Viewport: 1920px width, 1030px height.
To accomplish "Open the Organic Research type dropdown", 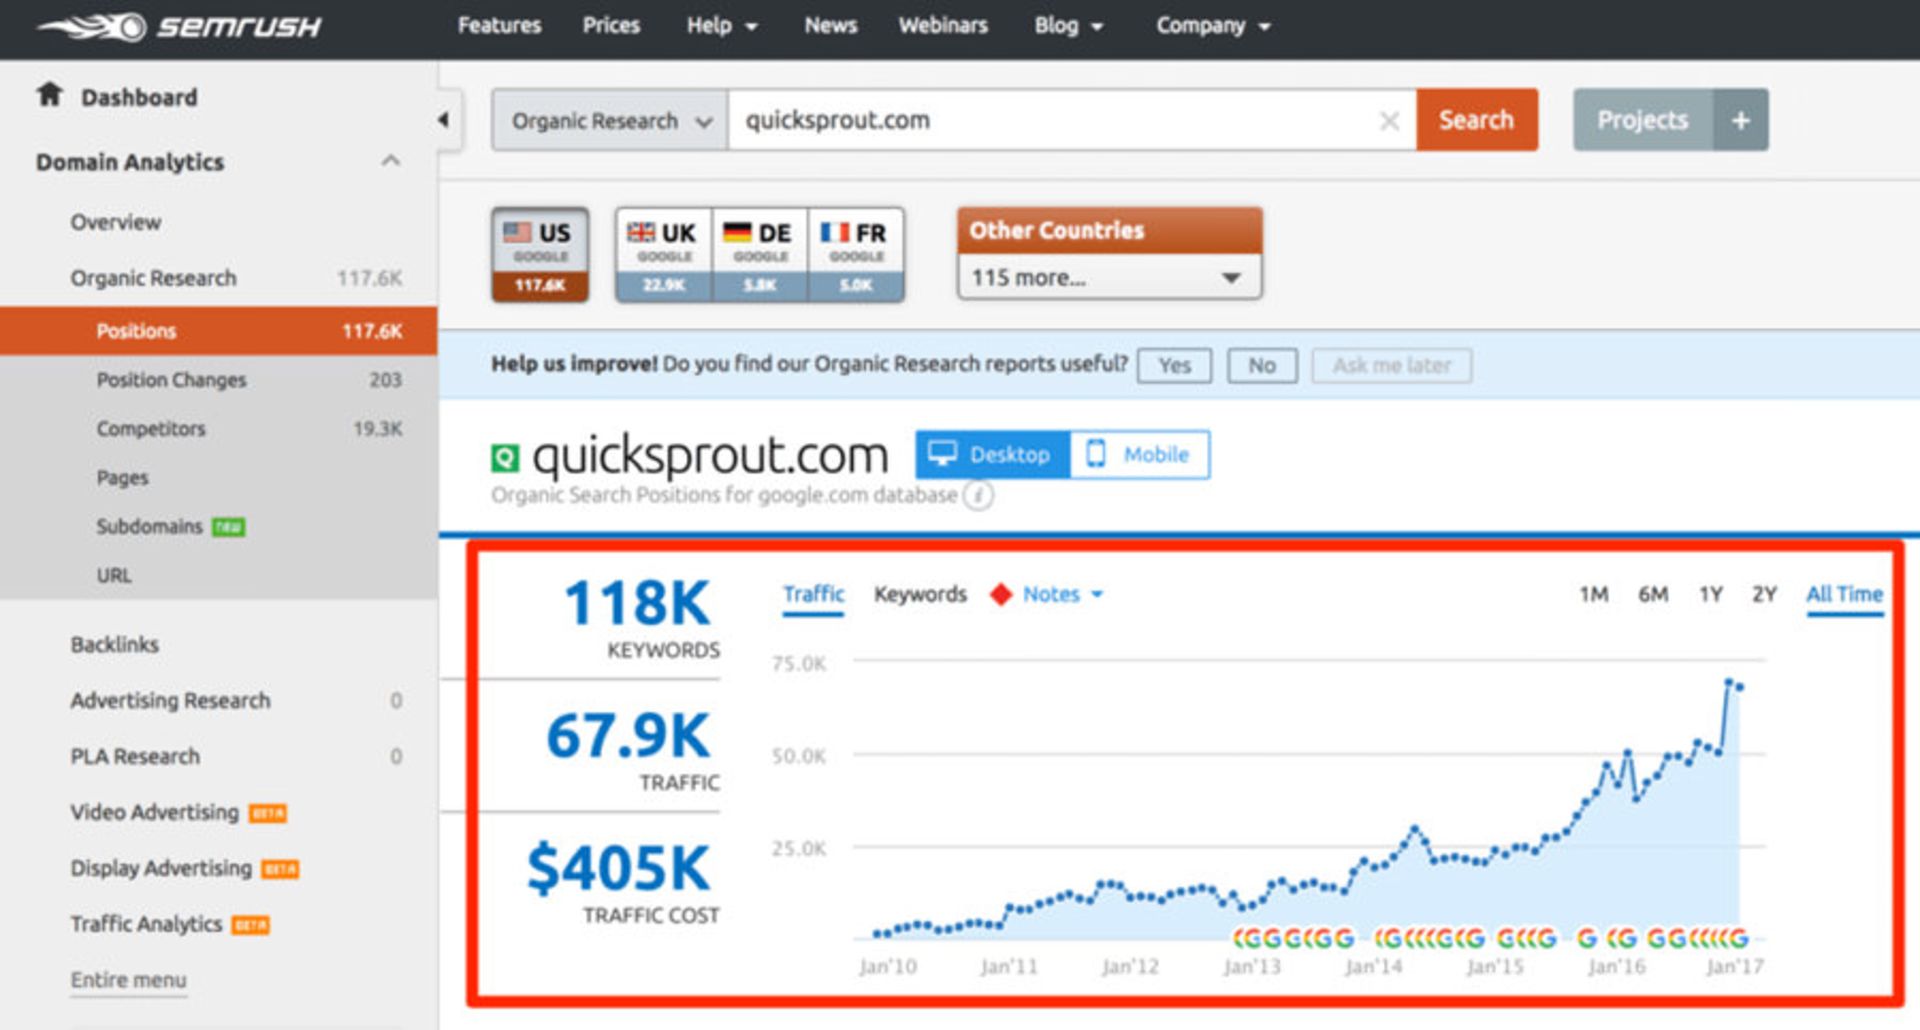I will 610,121.
